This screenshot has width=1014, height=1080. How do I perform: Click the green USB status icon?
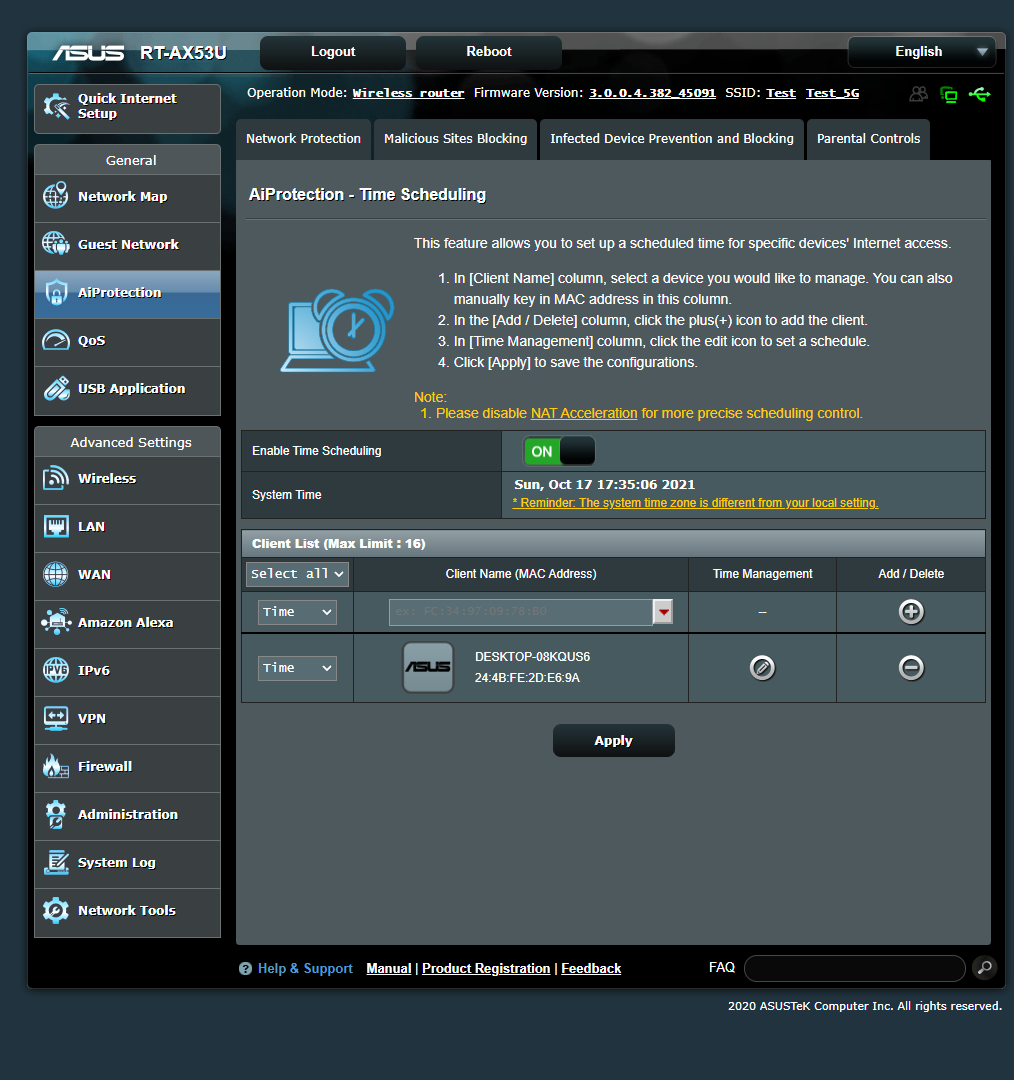pyautogui.click(x=980, y=94)
